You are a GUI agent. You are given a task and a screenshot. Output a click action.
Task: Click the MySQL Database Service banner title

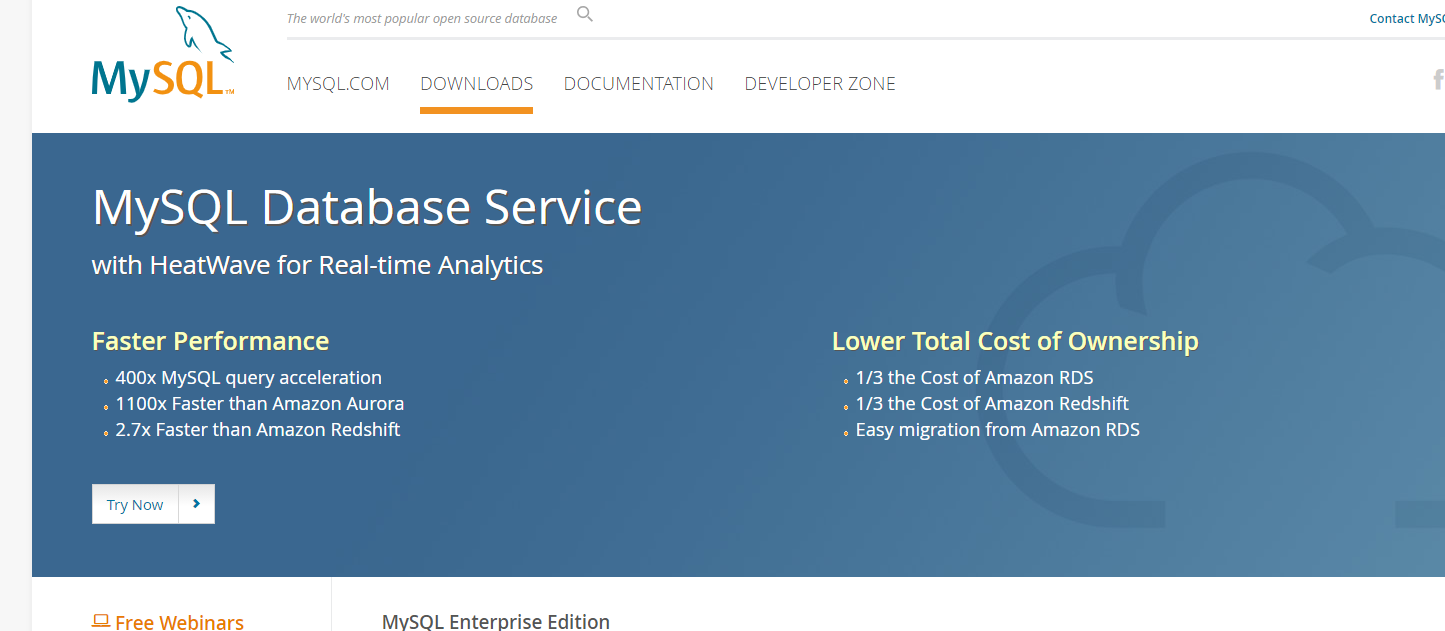367,207
